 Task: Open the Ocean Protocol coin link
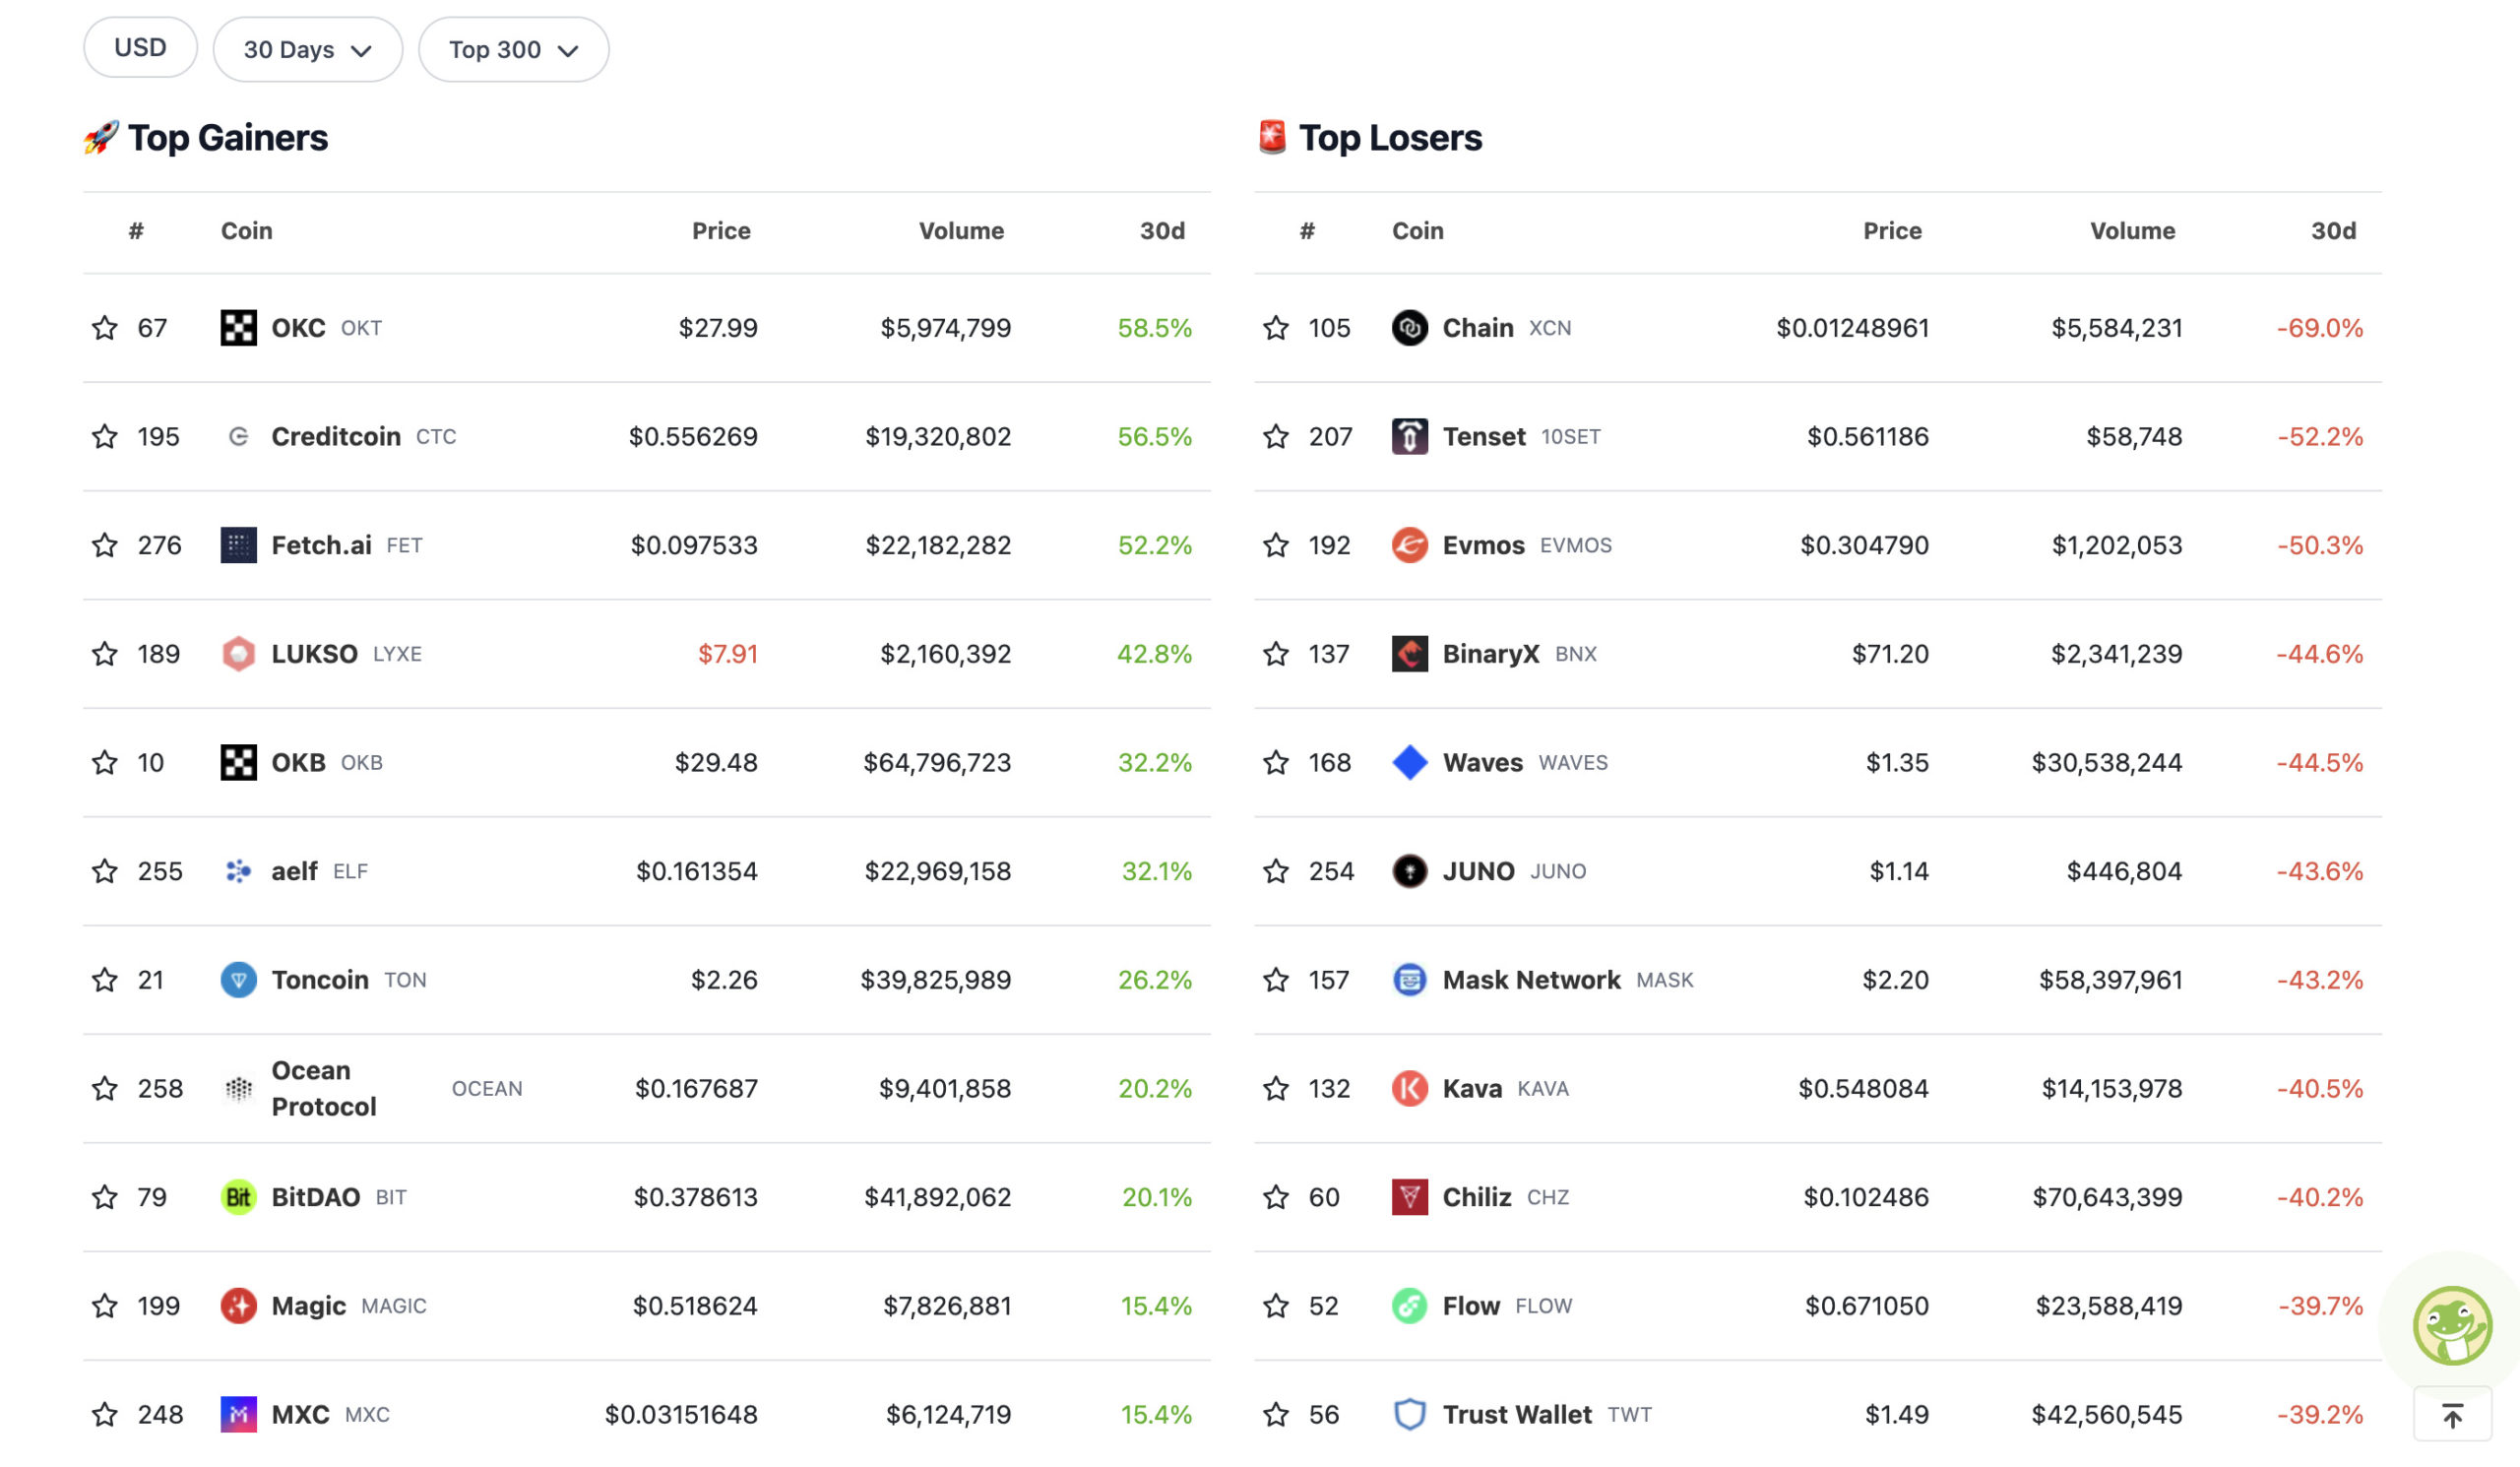[x=324, y=1088]
